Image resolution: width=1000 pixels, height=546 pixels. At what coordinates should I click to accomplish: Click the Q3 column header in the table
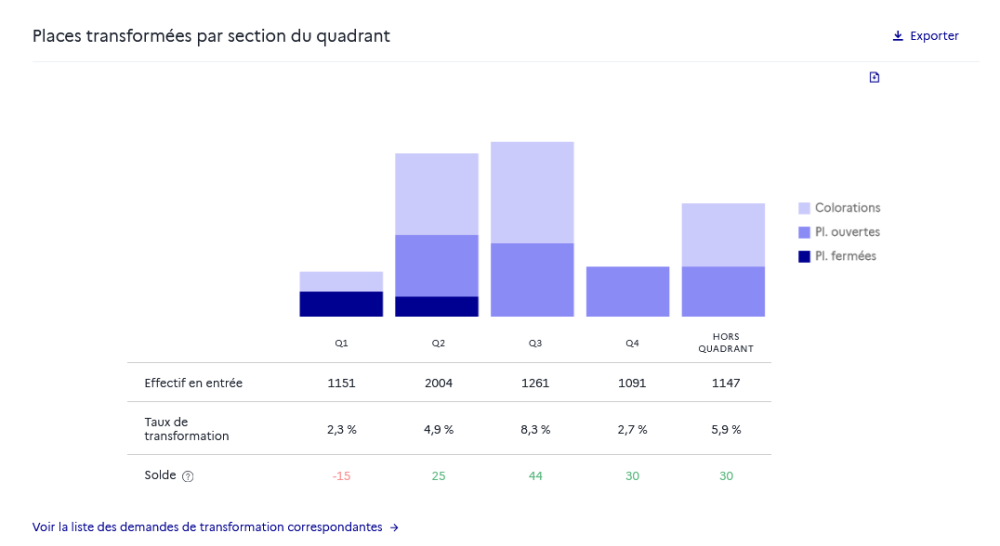click(x=535, y=343)
